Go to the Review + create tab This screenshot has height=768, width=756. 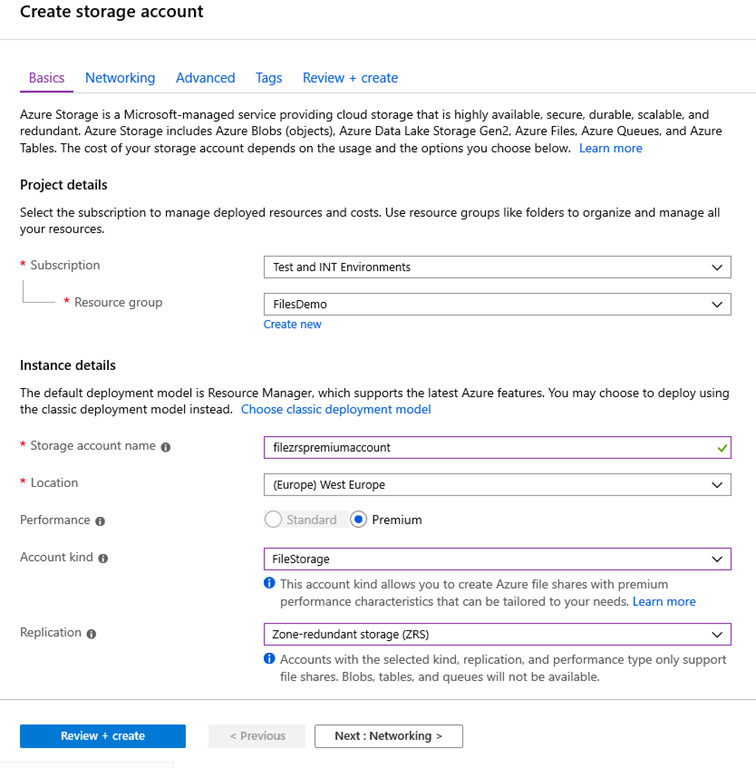[x=350, y=78]
